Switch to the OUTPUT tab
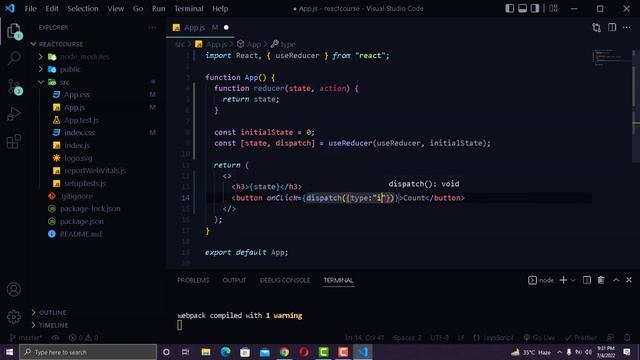The image size is (640, 360). pyautogui.click(x=234, y=280)
